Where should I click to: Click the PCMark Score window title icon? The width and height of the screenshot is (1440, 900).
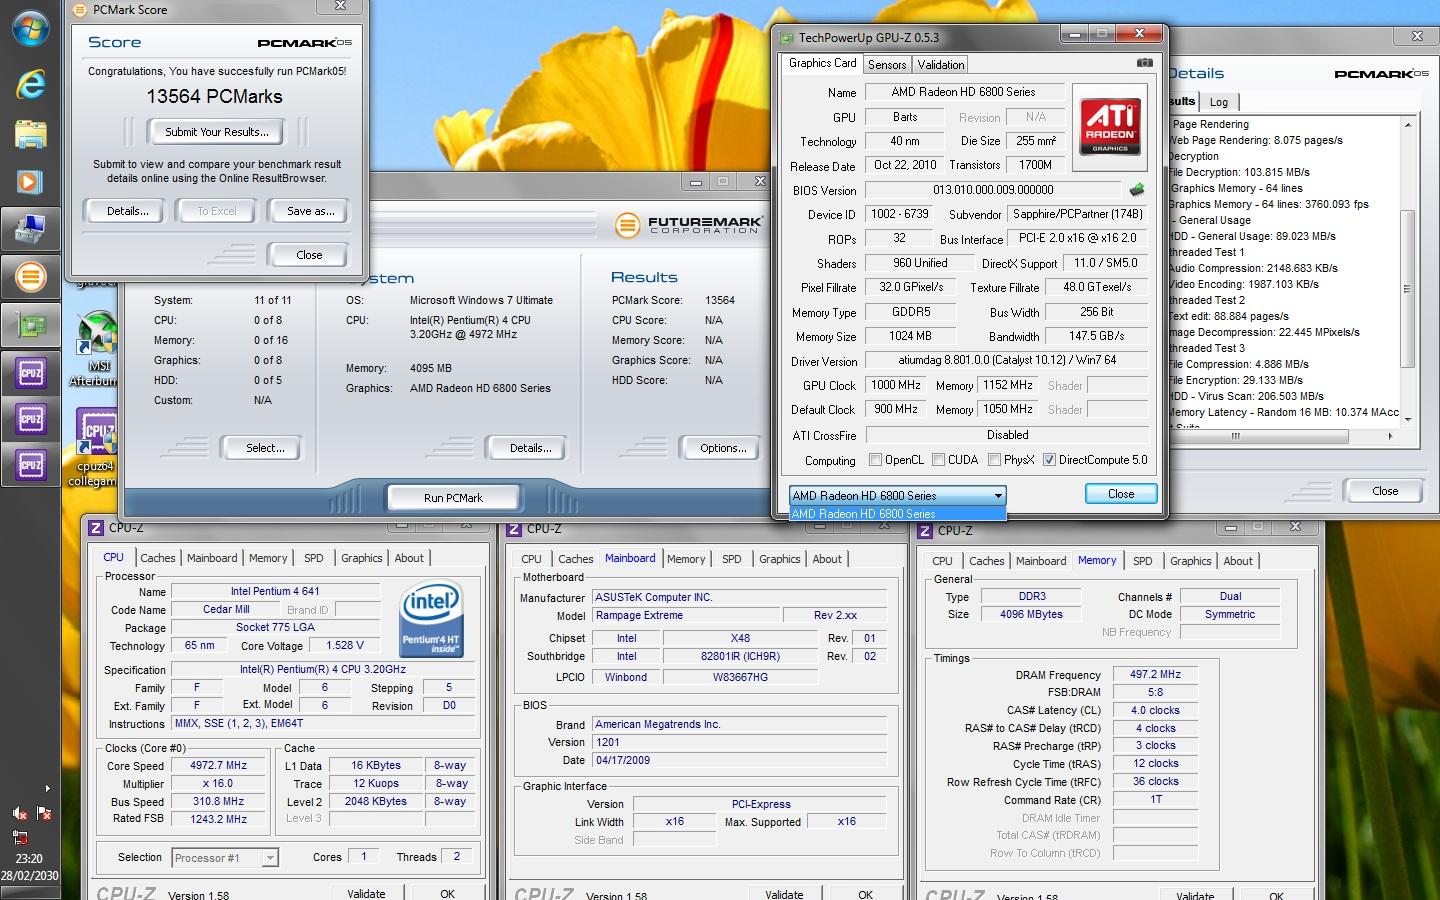click(81, 9)
